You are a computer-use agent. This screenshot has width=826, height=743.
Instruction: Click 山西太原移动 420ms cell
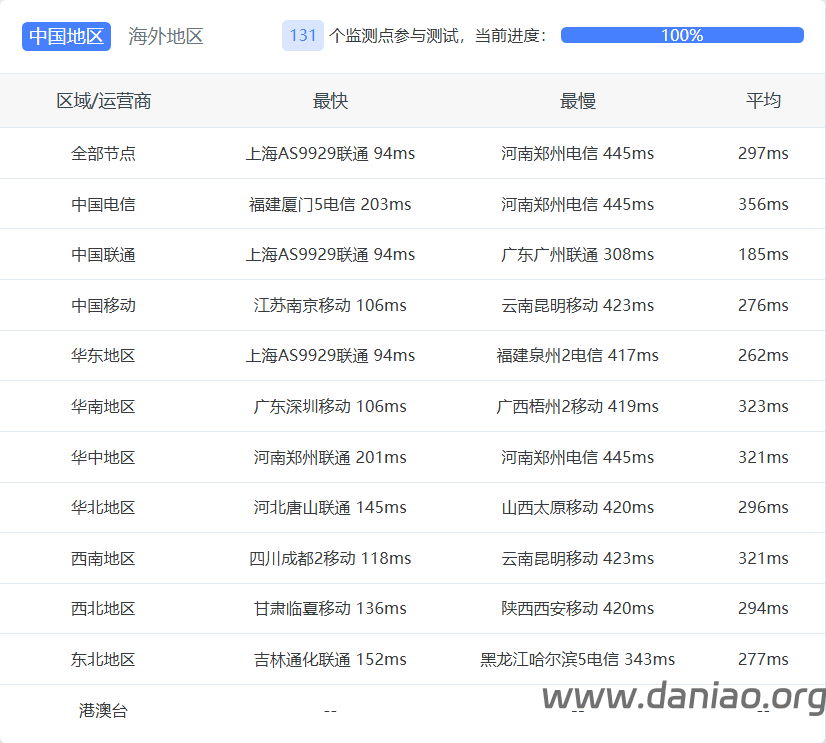tap(577, 507)
